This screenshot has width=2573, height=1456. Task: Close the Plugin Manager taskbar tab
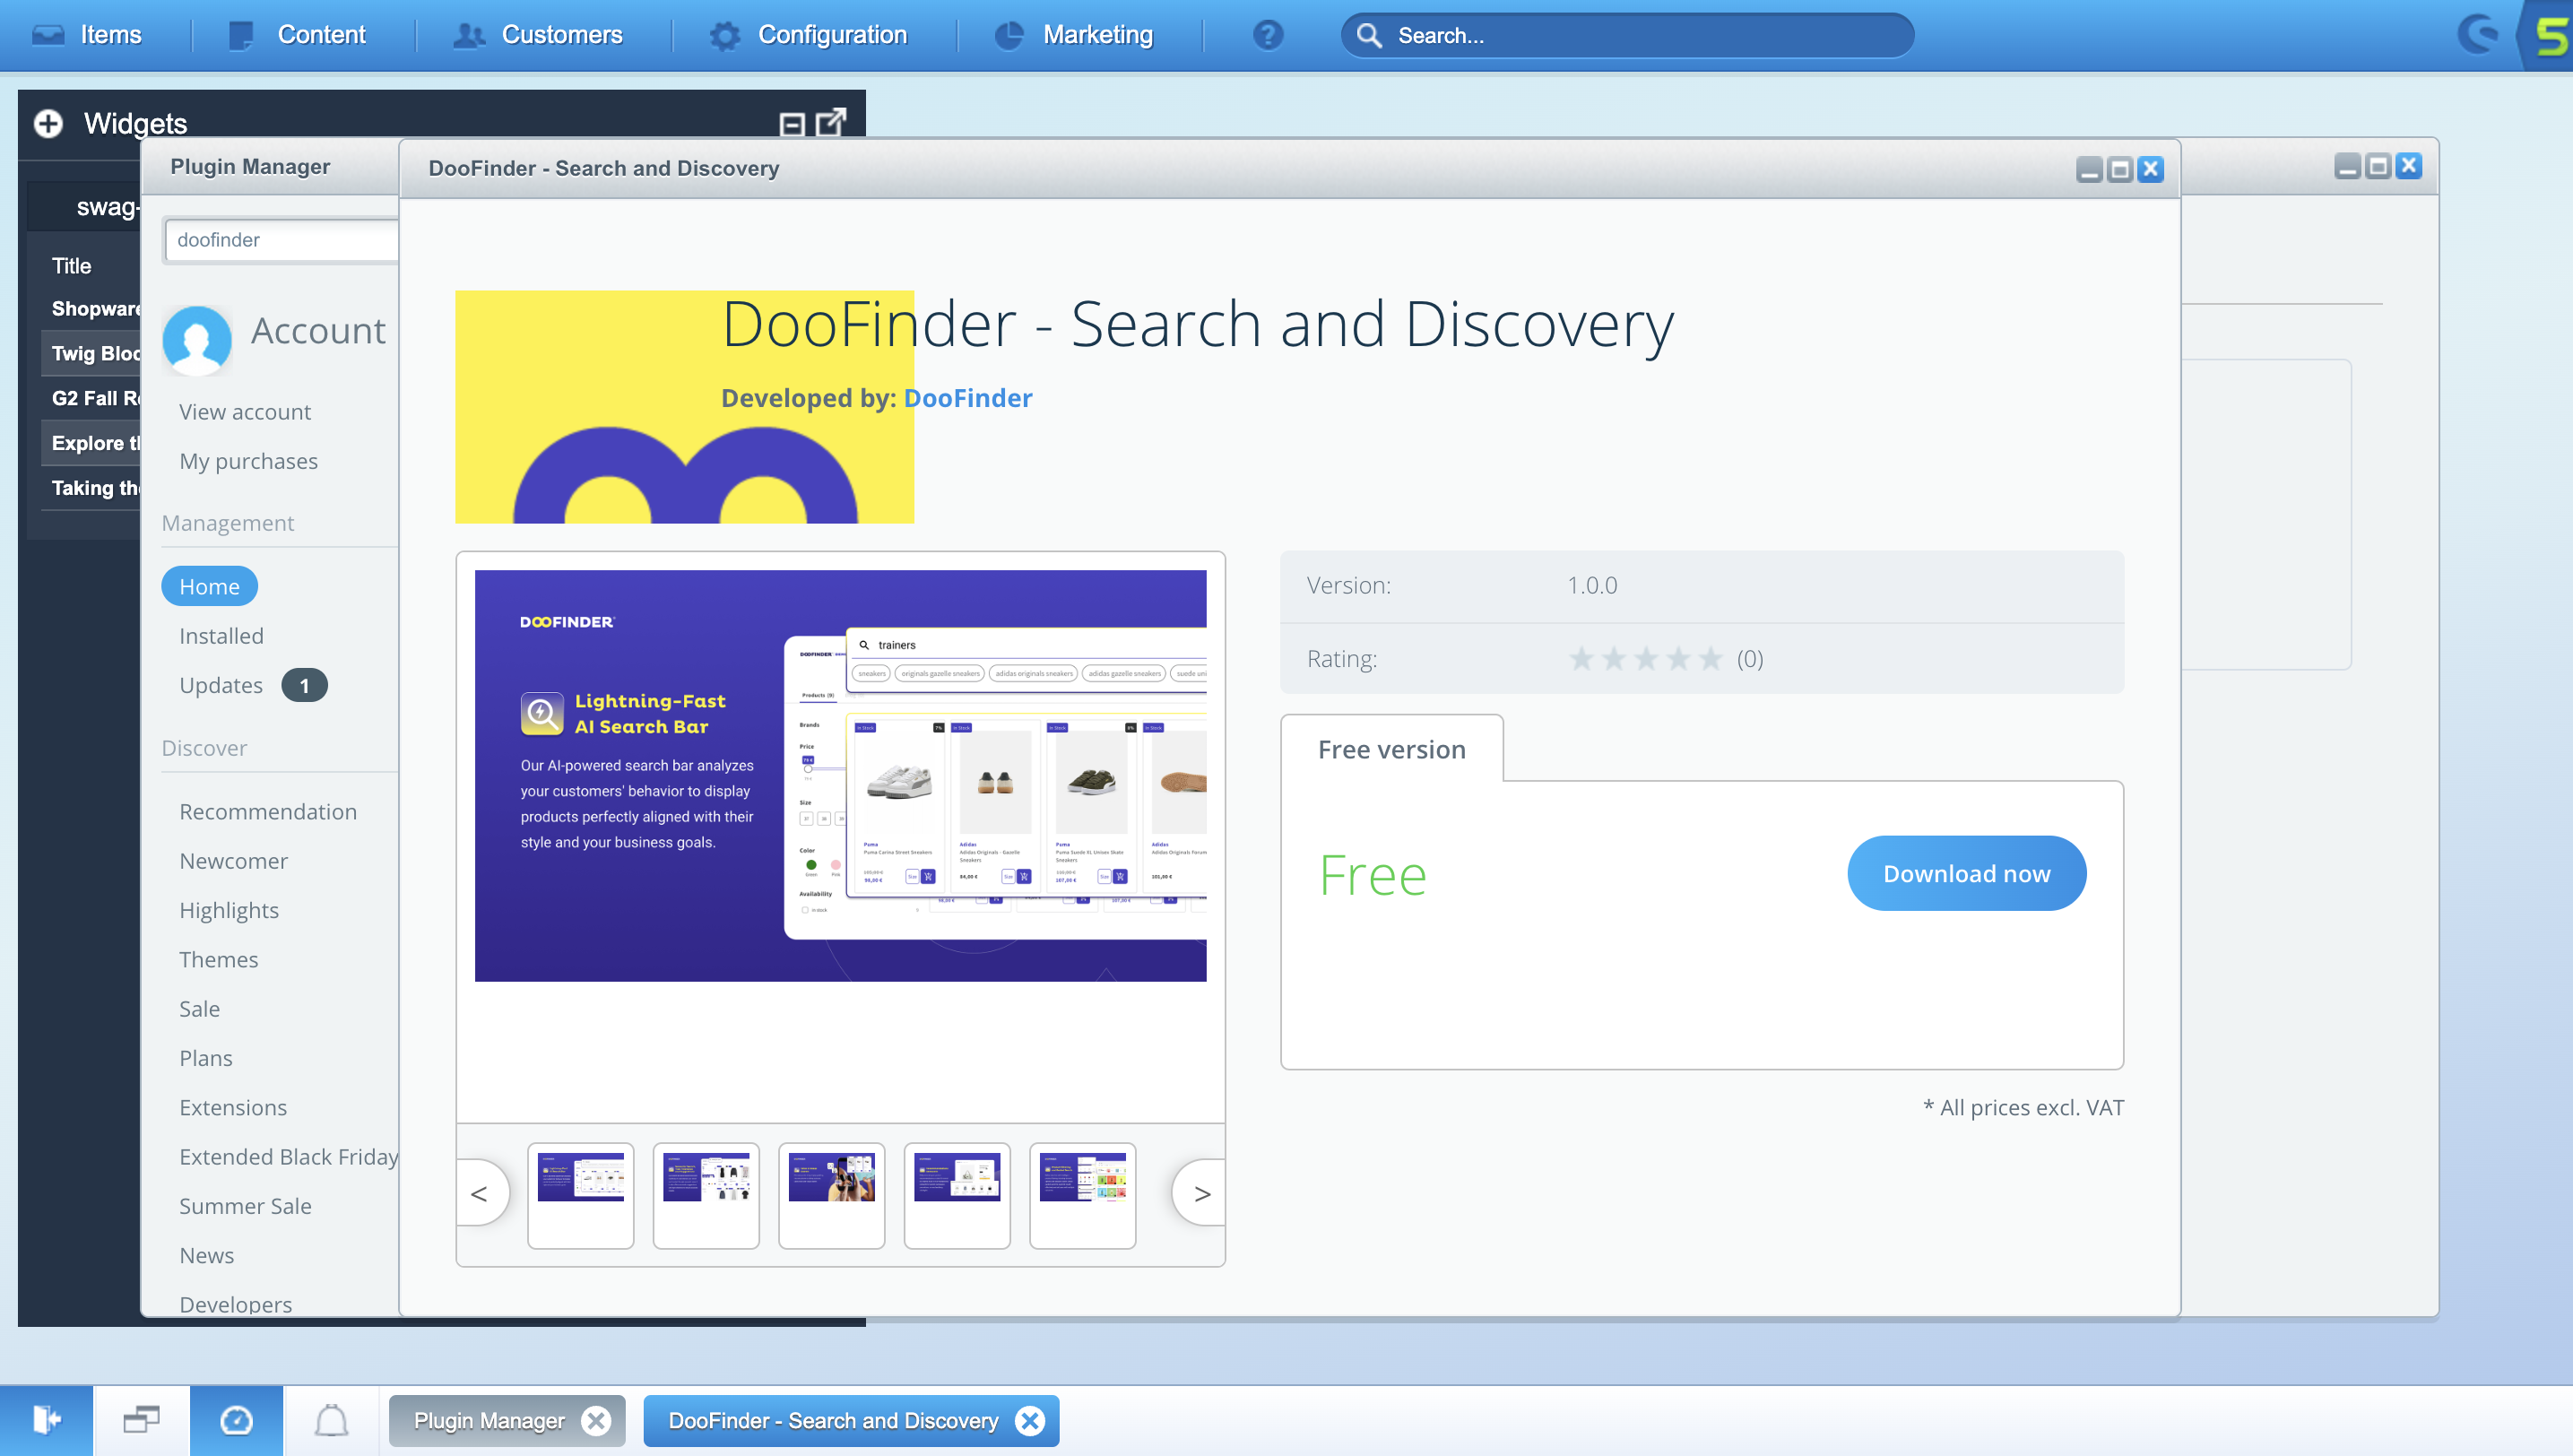597,1420
